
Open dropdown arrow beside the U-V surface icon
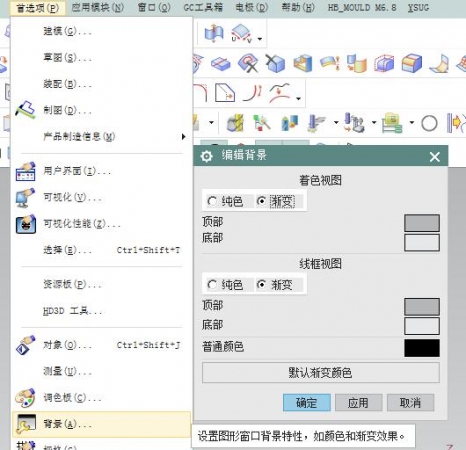click(260, 39)
